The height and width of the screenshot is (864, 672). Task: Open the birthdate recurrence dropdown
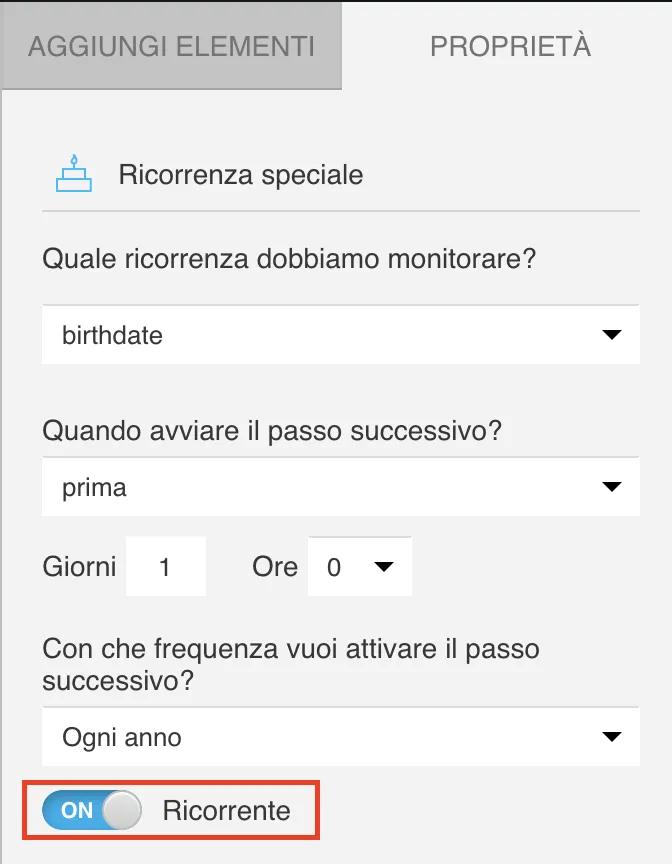341,334
